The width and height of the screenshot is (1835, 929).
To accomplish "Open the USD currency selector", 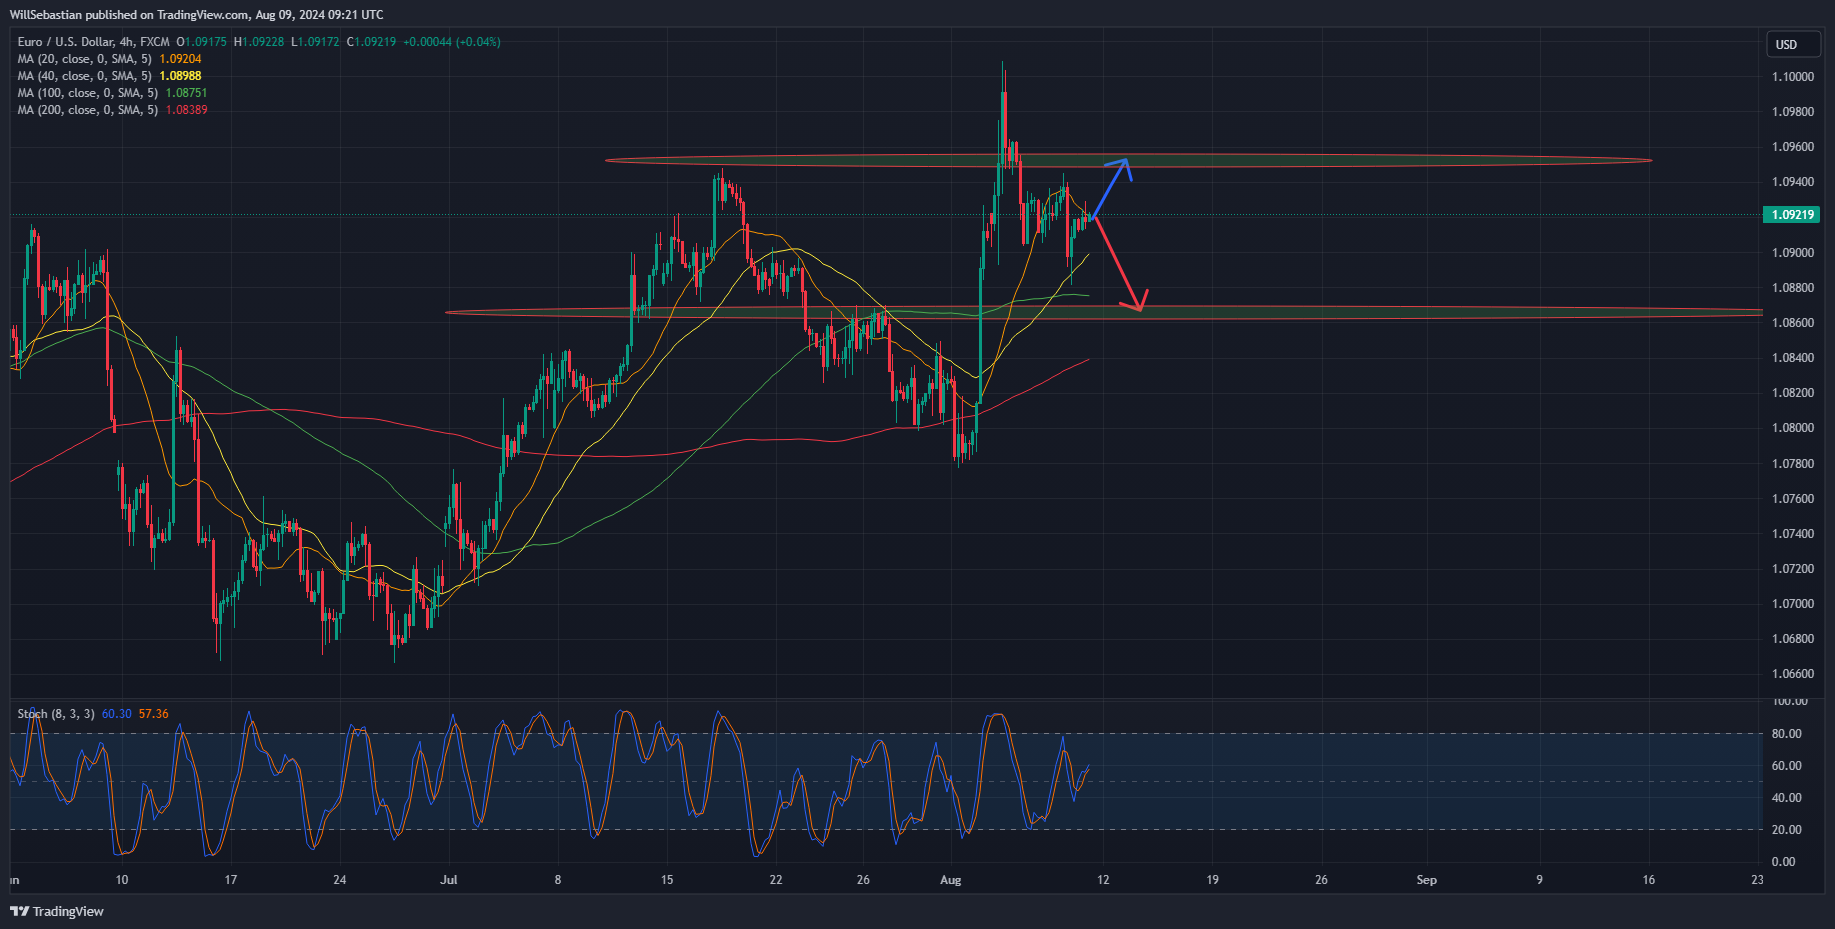I will (1793, 44).
